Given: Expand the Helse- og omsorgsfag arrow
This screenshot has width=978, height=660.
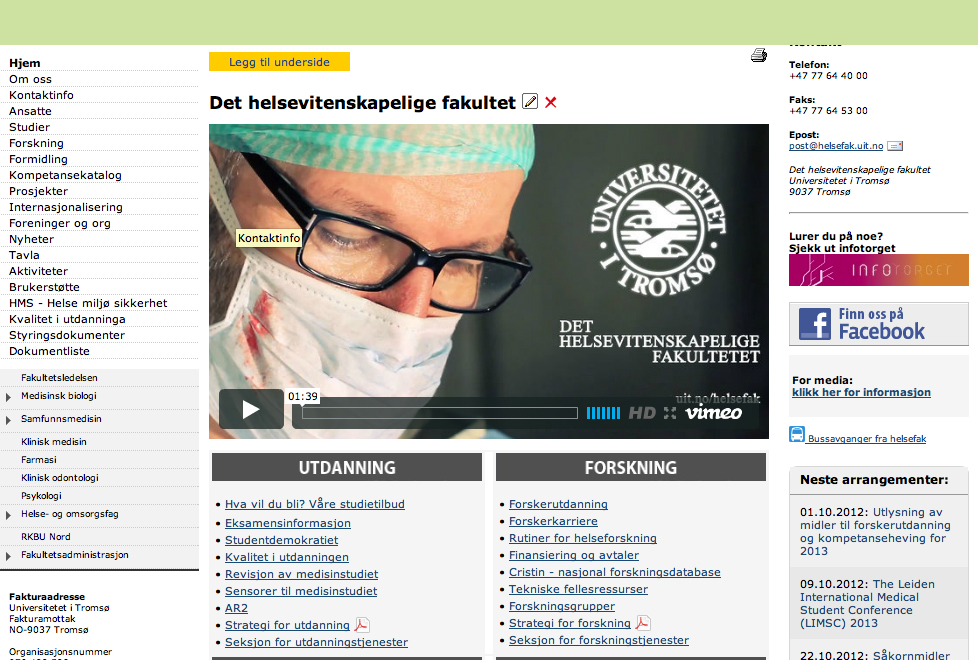Looking at the screenshot, I should click(8, 515).
